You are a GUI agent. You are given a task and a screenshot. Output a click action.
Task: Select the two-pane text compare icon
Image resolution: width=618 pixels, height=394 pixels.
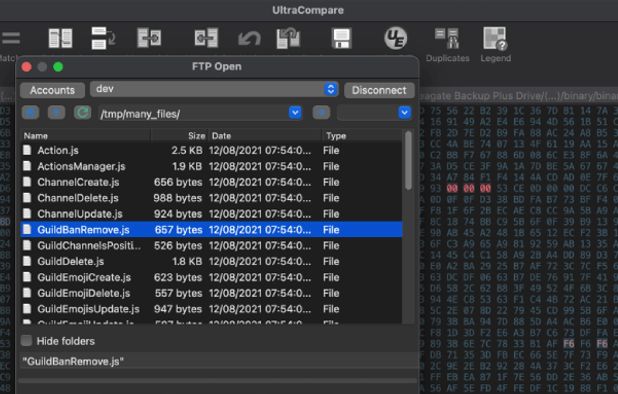point(60,38)
